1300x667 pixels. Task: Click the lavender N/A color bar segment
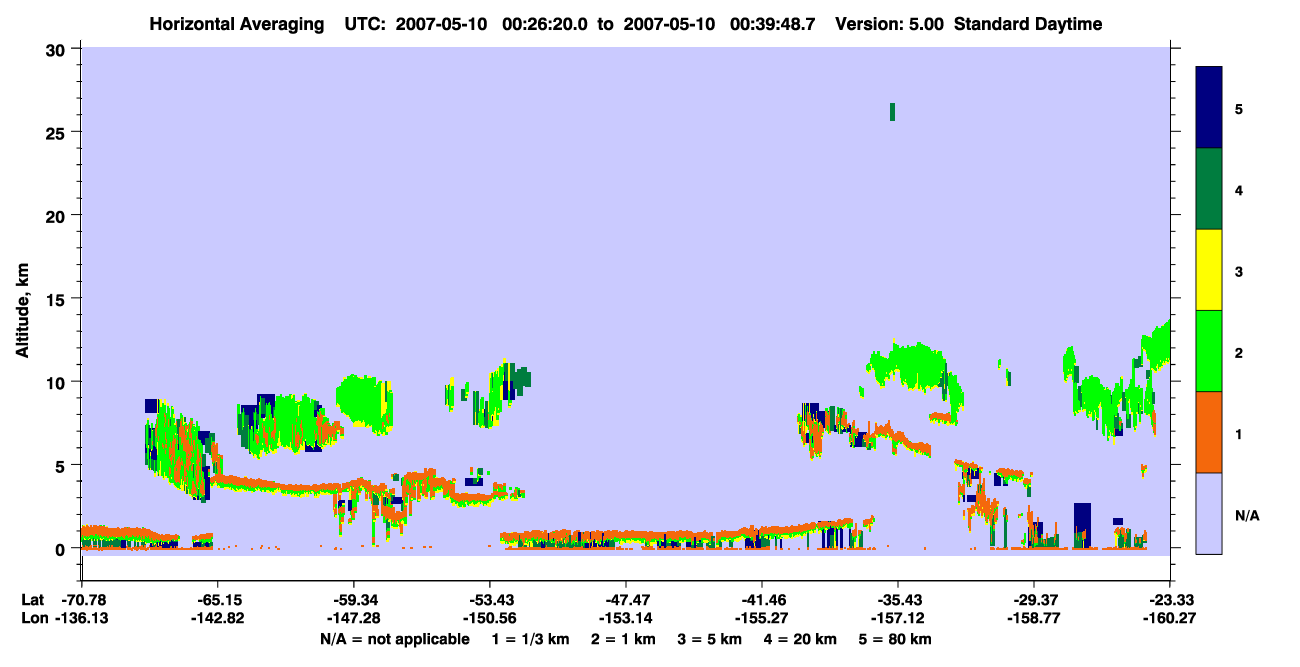tap(1209, 513)
